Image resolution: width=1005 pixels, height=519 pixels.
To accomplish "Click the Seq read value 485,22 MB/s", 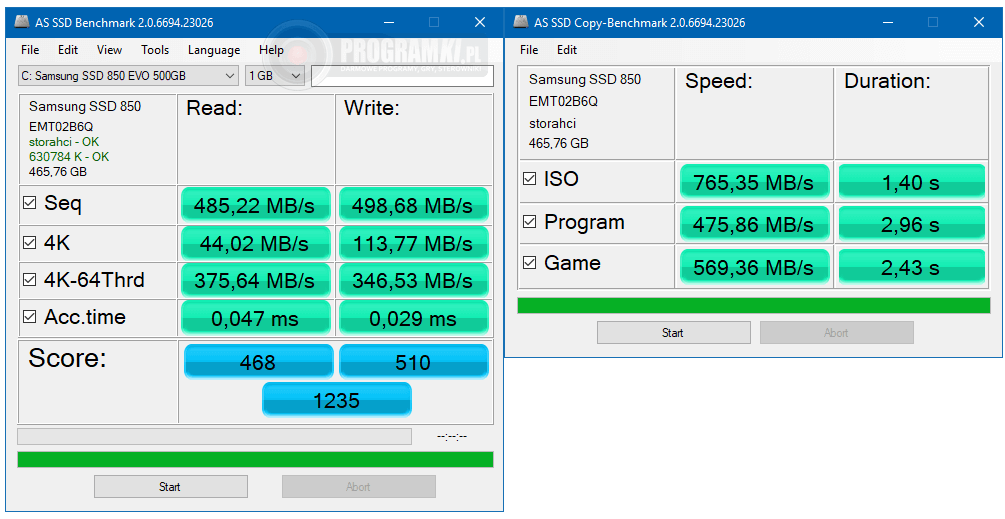I will click(x=256, y=205).
